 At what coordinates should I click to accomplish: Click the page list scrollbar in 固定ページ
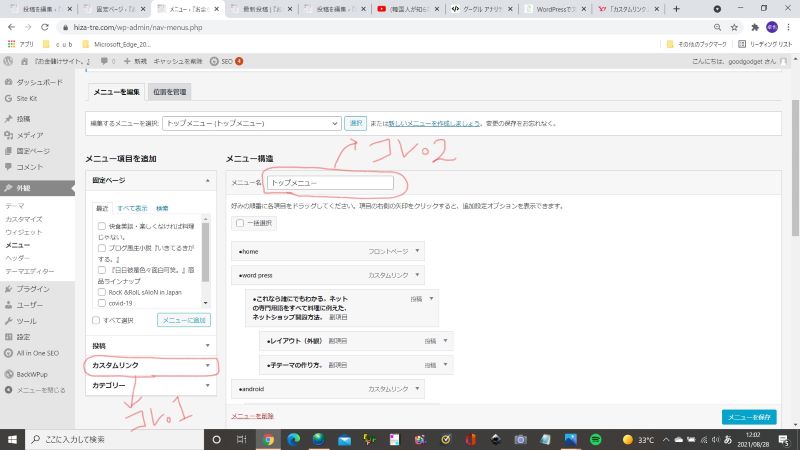tap(206, 253)
